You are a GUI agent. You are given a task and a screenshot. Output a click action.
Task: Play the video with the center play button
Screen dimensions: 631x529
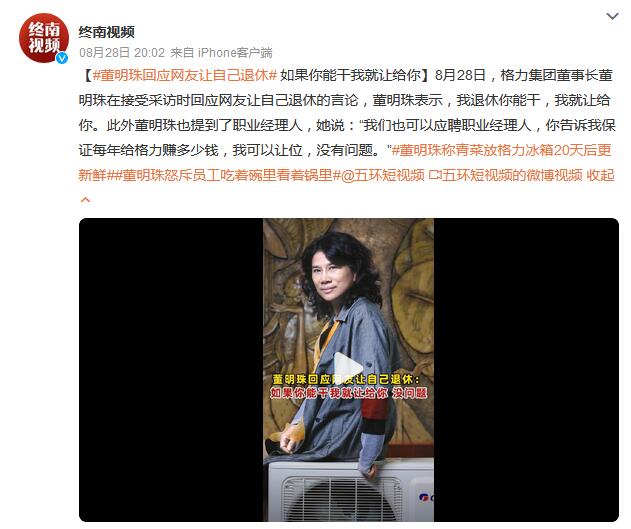pyautogui.click(x=348, y=368)
